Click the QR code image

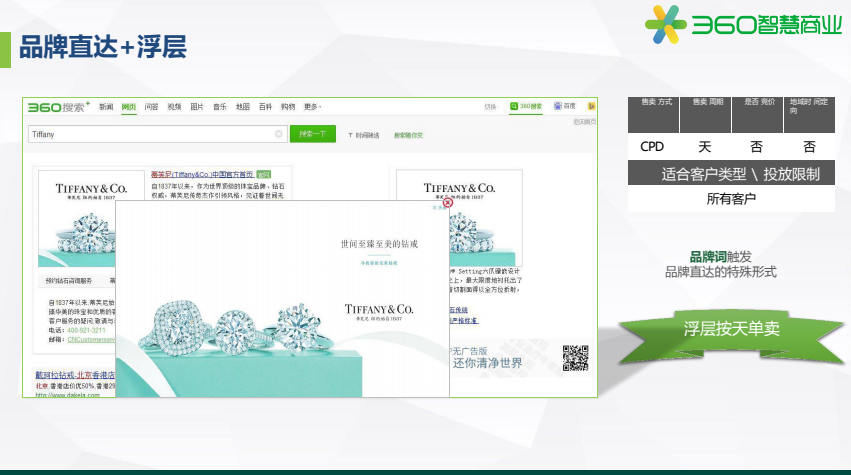tap(574, 357)
